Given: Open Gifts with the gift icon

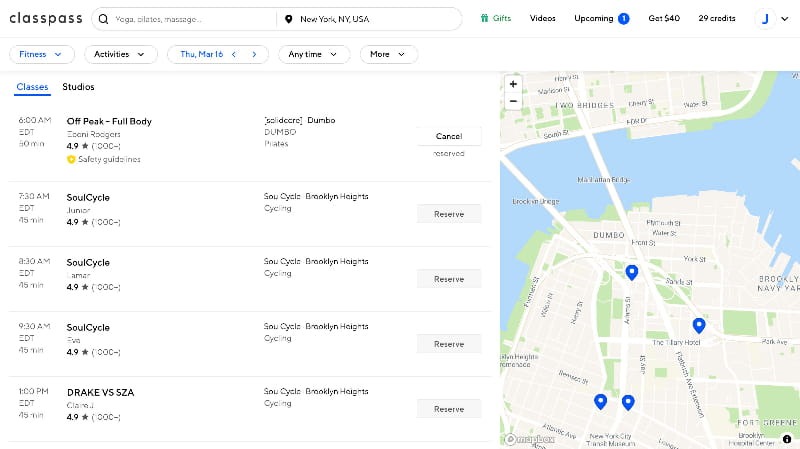Looking at the screenshot, I should point(485,18).
